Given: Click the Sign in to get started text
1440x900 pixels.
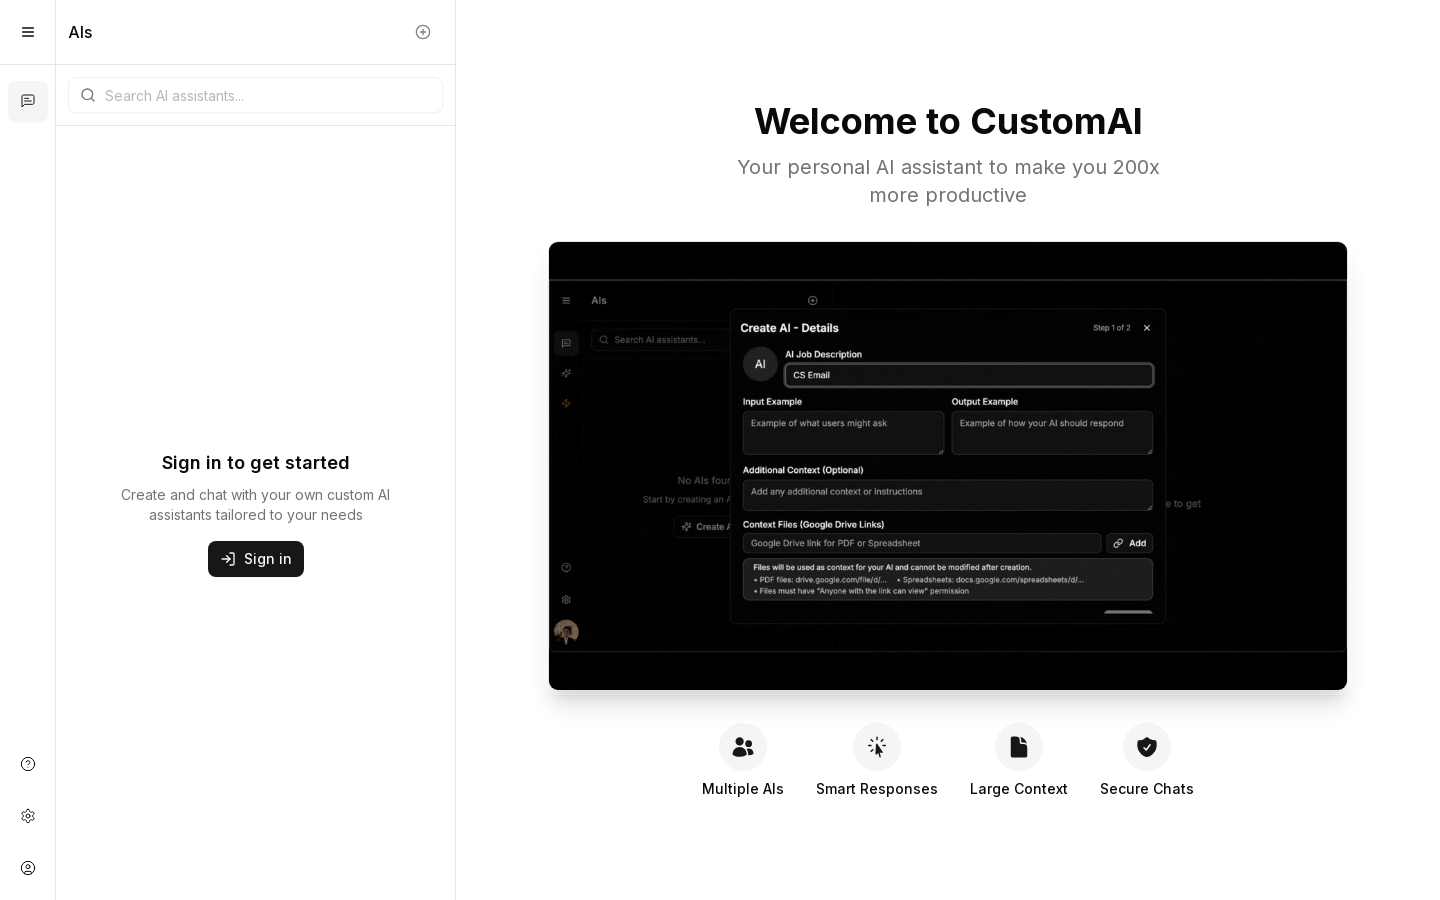Looking at the screenshot, I should (x=256, y=463).
